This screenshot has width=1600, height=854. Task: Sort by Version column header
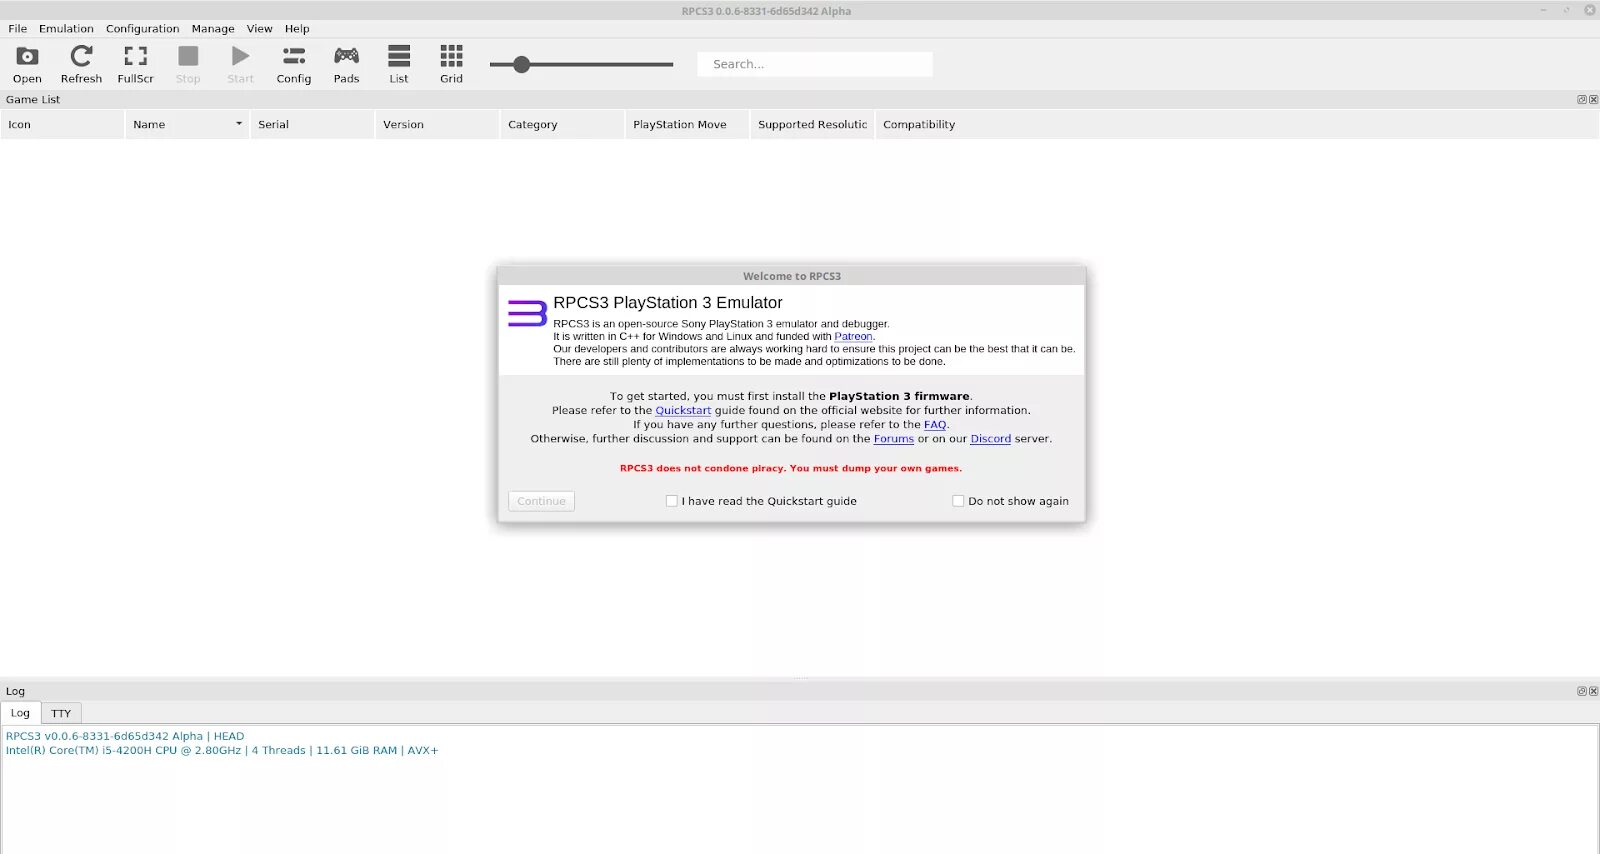point(437,125)
